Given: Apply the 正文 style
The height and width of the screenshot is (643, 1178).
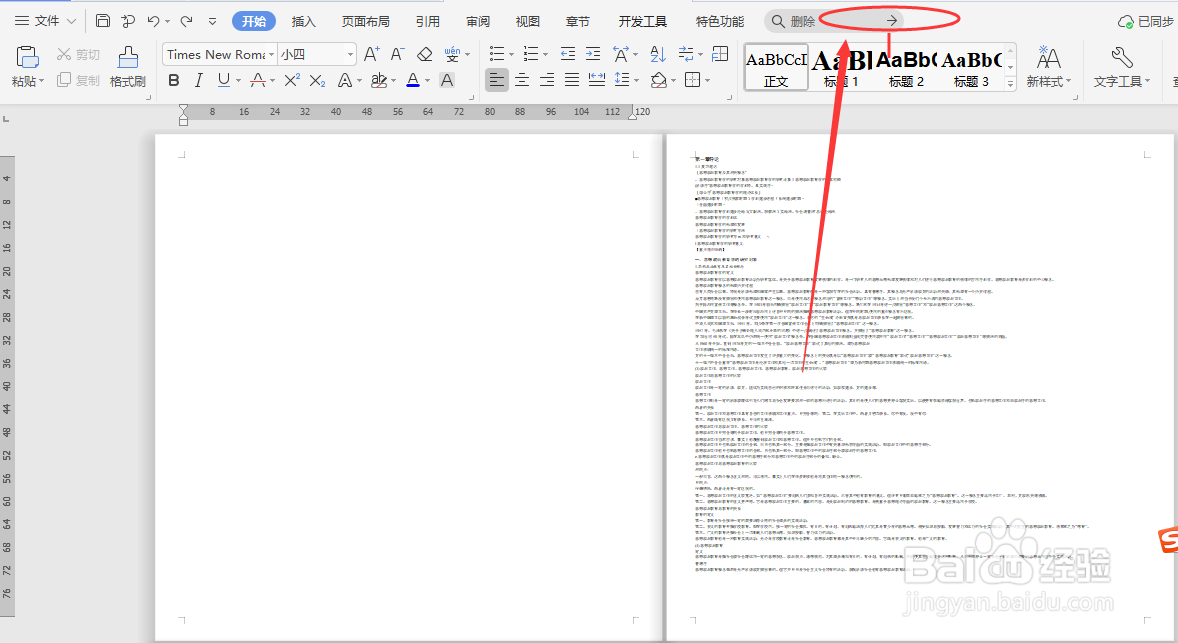Looking at the screenshot, I should tap(776, 68).
